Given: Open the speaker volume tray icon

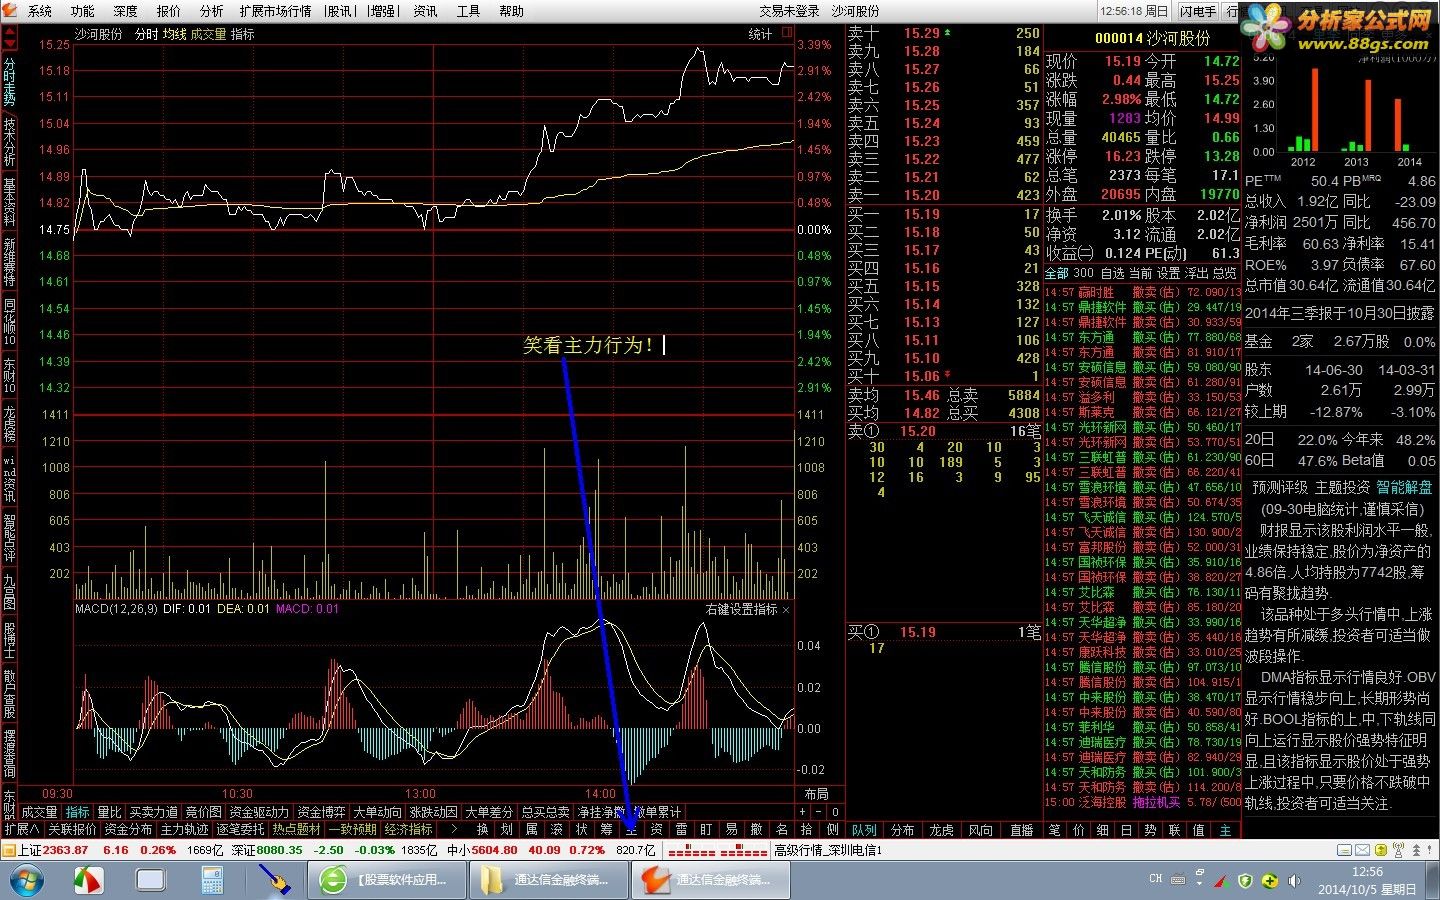Looking at the screenshot, I should (x=1292, y=881).
